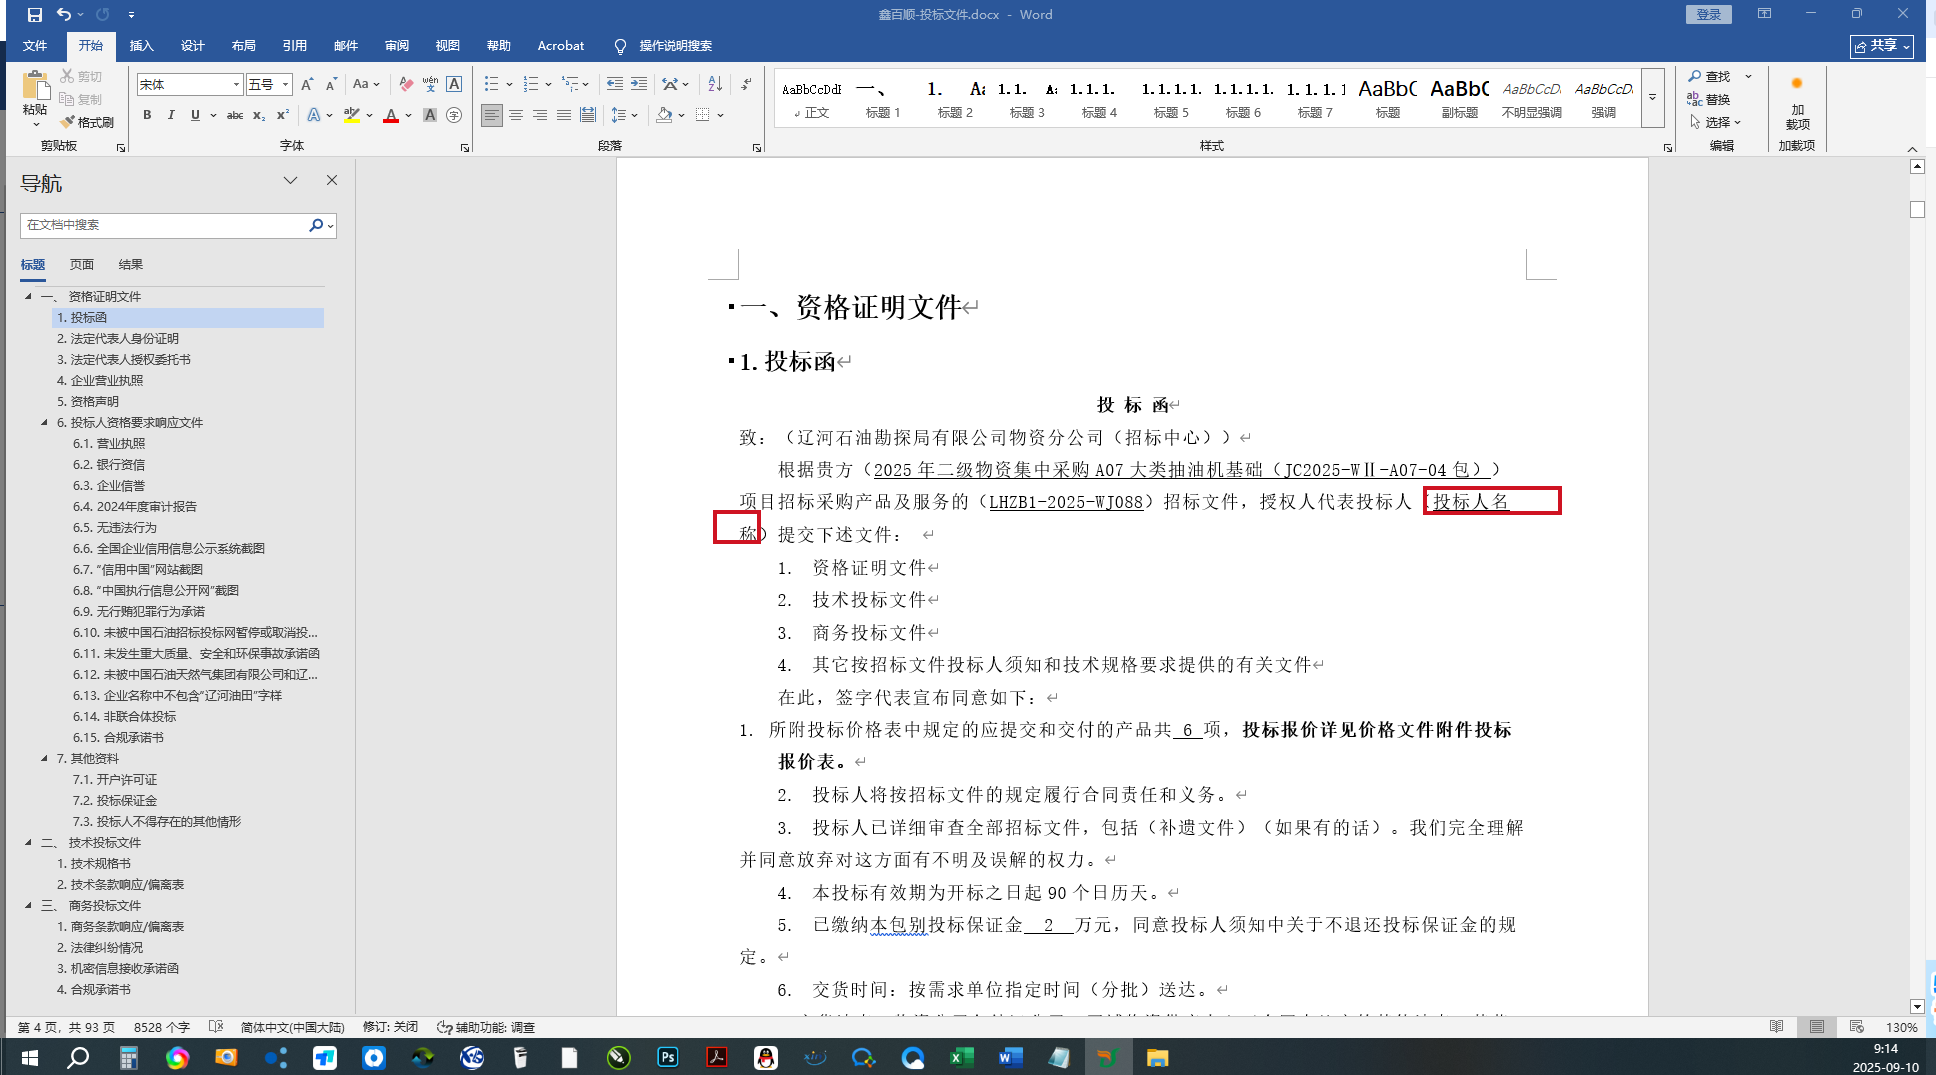The image size is (1936, 1075).
Task: Apply a character border
Action: pos(454,84)
